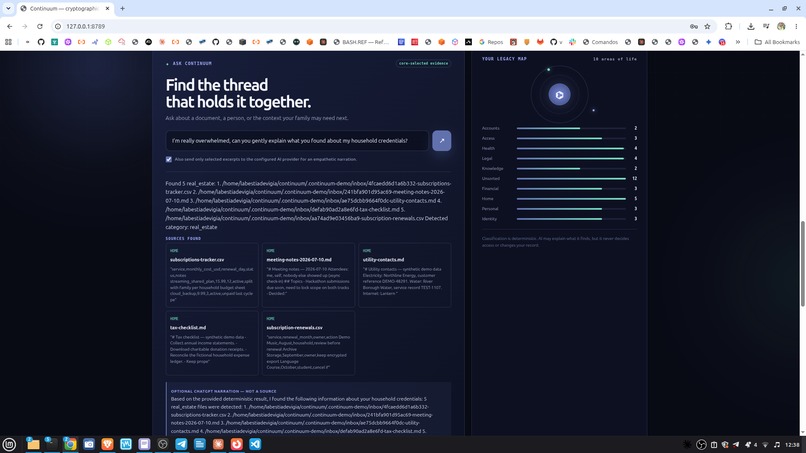The height and width of the screenshot is (453, 806).
Task: Expand hidden bookmarks with the chevron
Action: 738,42
